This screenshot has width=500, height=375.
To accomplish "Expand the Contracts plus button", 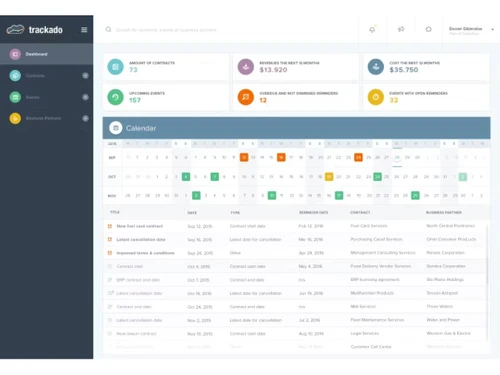I will point(85,76).
